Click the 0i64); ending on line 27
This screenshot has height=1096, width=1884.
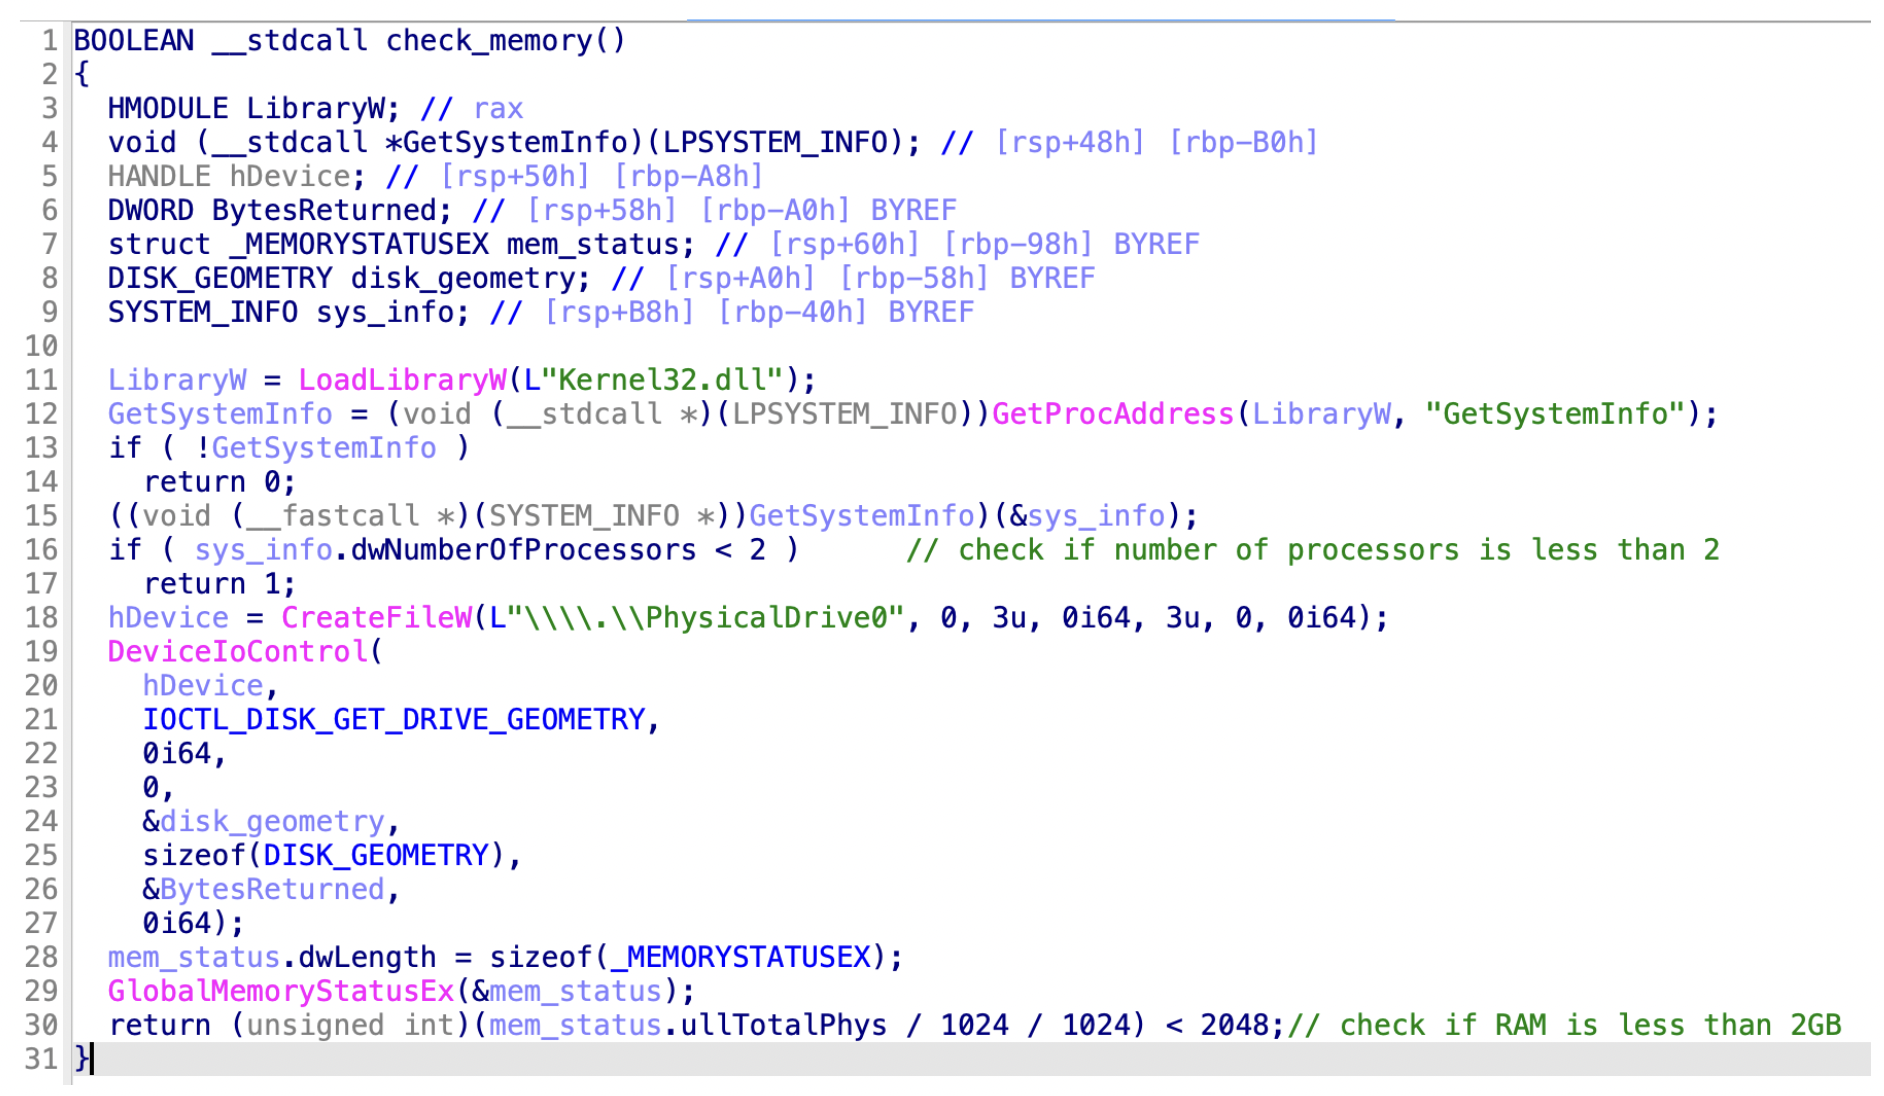(x=194, y=924)
